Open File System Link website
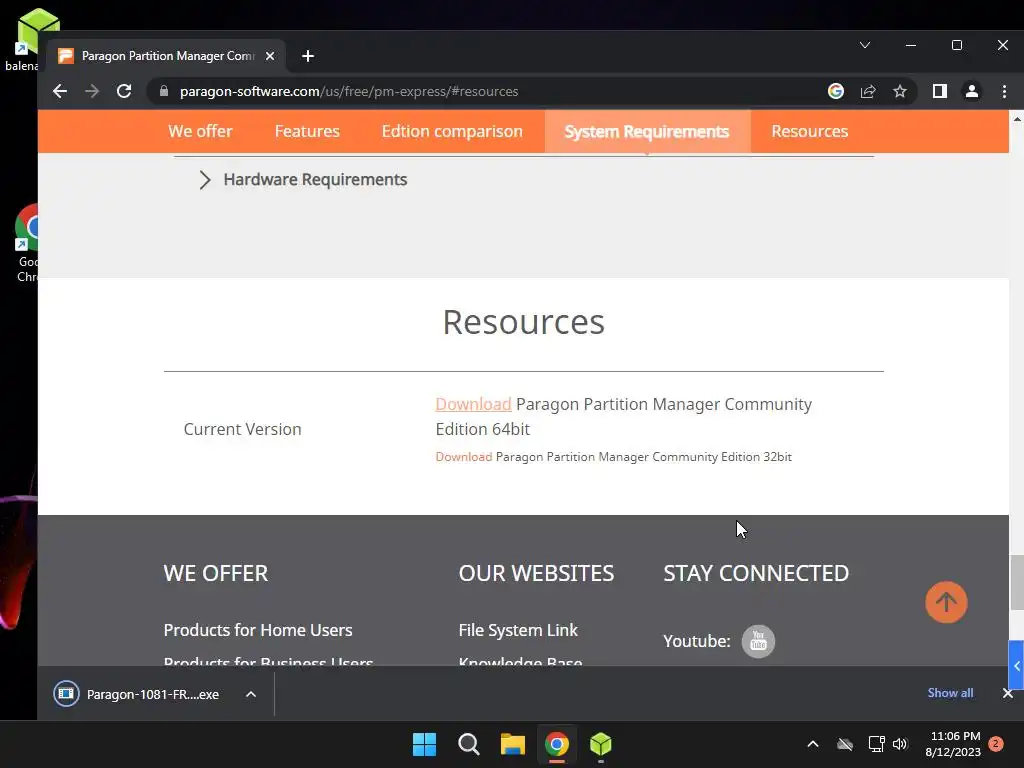The width and height of the screenshot is (1024, 768). point(518,630)
